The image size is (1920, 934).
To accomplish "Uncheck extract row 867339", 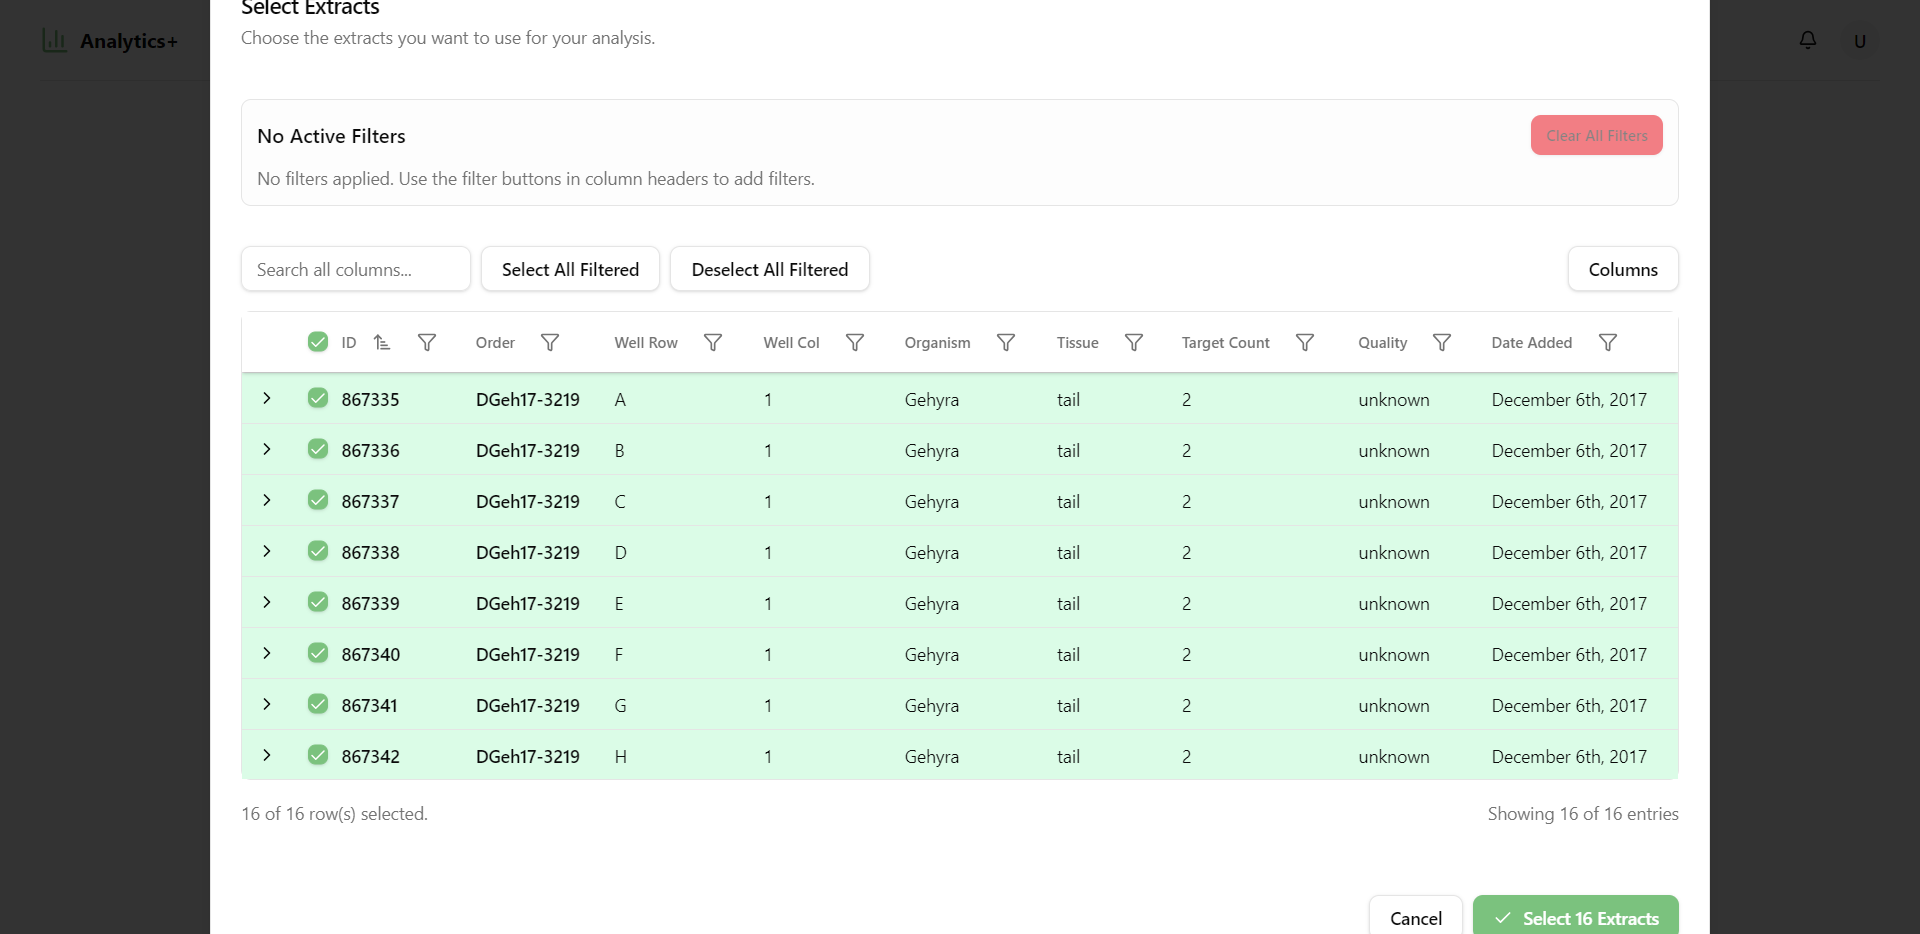I will point(318,602).
